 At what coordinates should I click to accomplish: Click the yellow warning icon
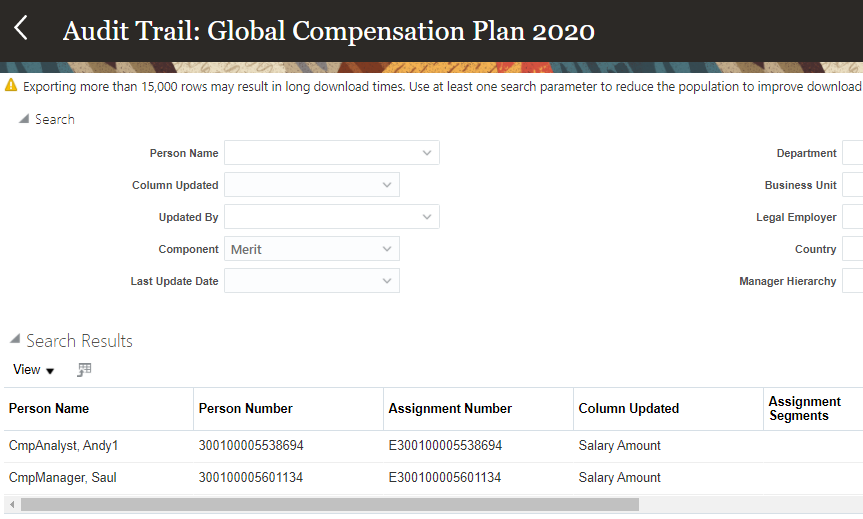click(11, 86)
